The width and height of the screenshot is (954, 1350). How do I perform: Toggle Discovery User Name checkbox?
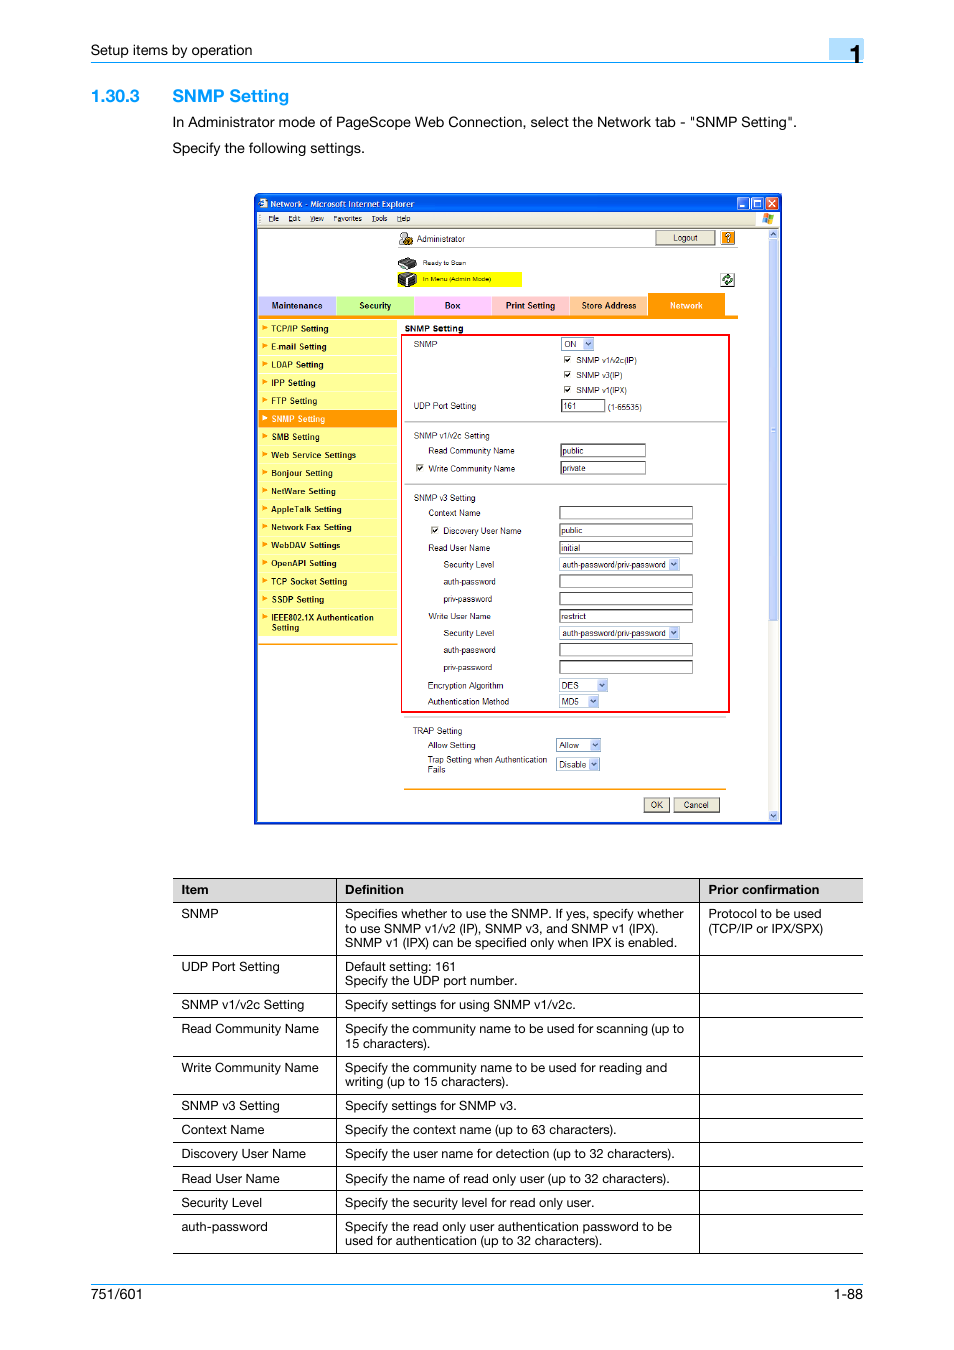click(435, 531)
